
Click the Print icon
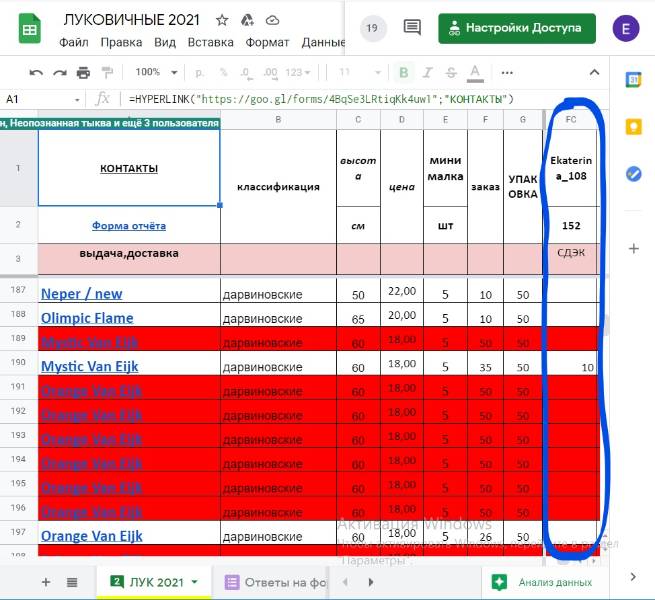pyautogui.click(x=83, y=72)
